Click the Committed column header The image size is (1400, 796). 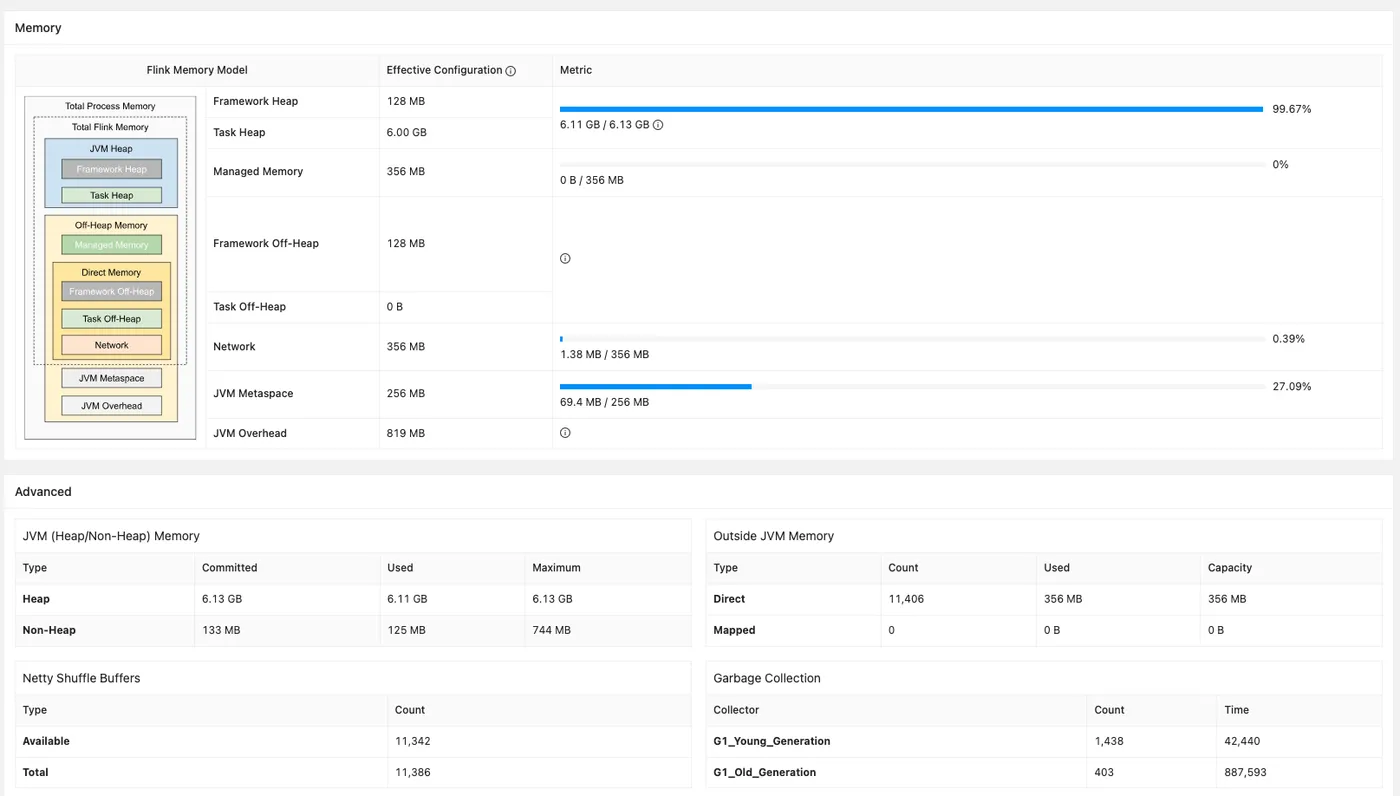pyautogui.click(x=230, y=568)
